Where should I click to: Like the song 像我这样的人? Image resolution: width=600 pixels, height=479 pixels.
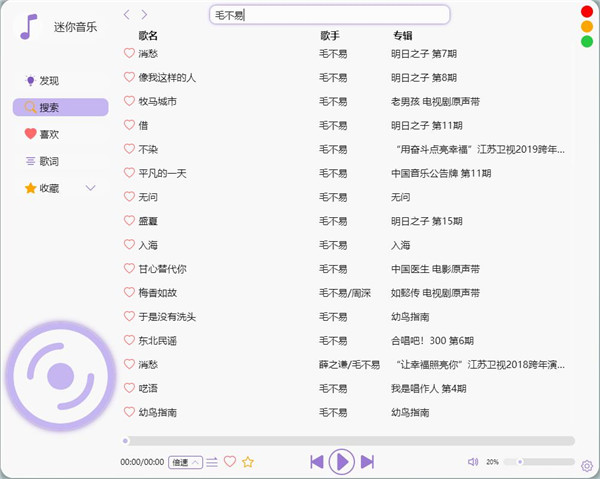point(129,77)
